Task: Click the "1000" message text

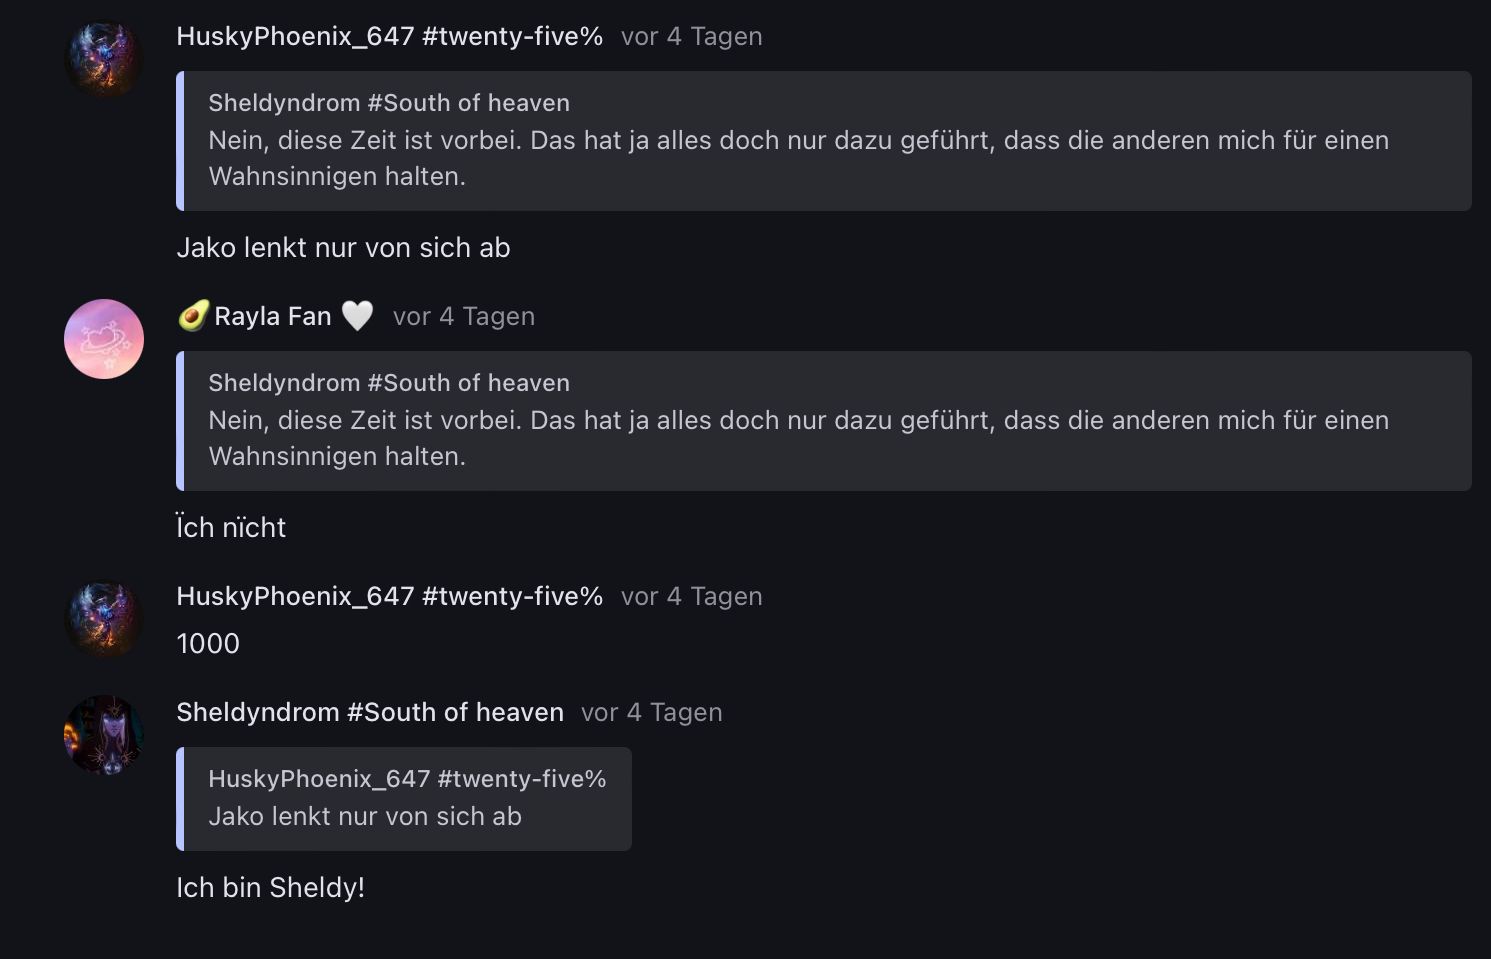Action: click(208, 644)
